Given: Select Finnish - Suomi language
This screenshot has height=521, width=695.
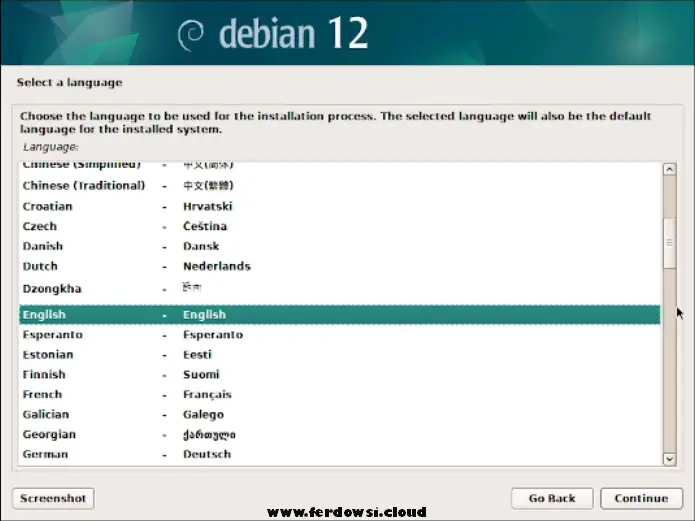Looking at the screenshot, I should [x=45, y=375].
